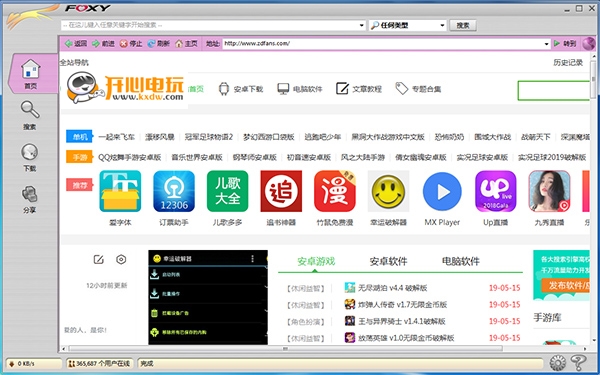This screenshot has width=600, height=375.
Task: Open the 儿歌多多 app icon
Action: coord(227,191)
